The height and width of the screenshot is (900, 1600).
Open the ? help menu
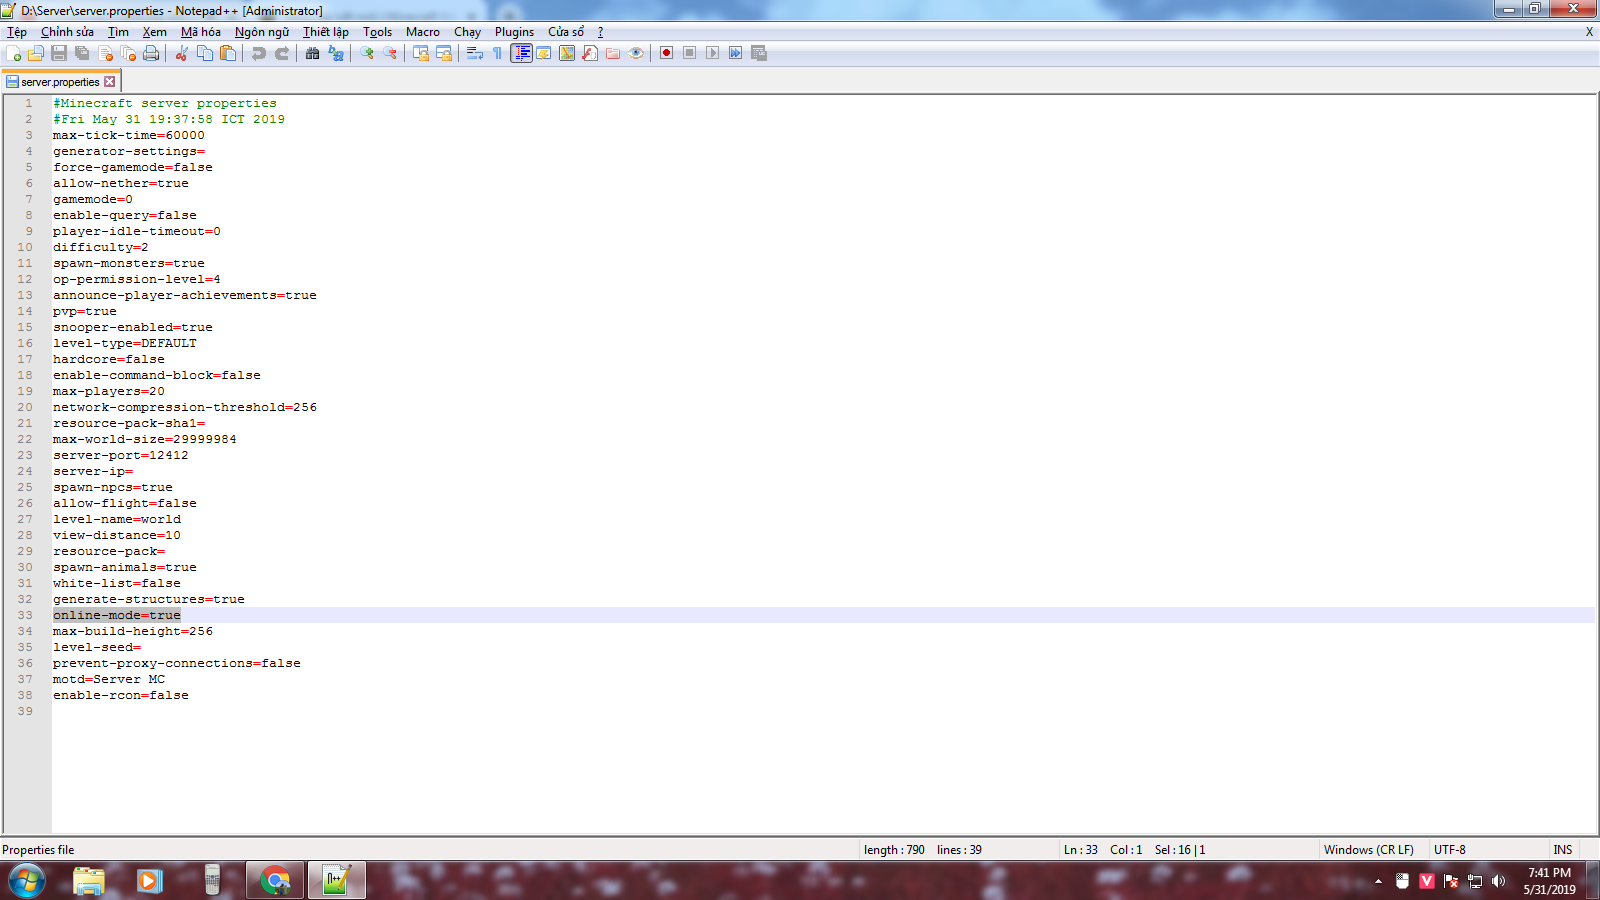tap(600, 32)
